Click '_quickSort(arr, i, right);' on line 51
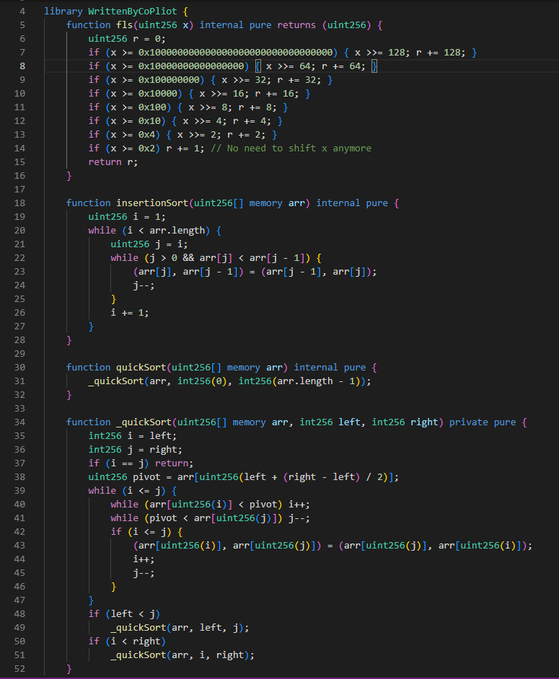Screen dimensions: 559x679 [182, 655]
